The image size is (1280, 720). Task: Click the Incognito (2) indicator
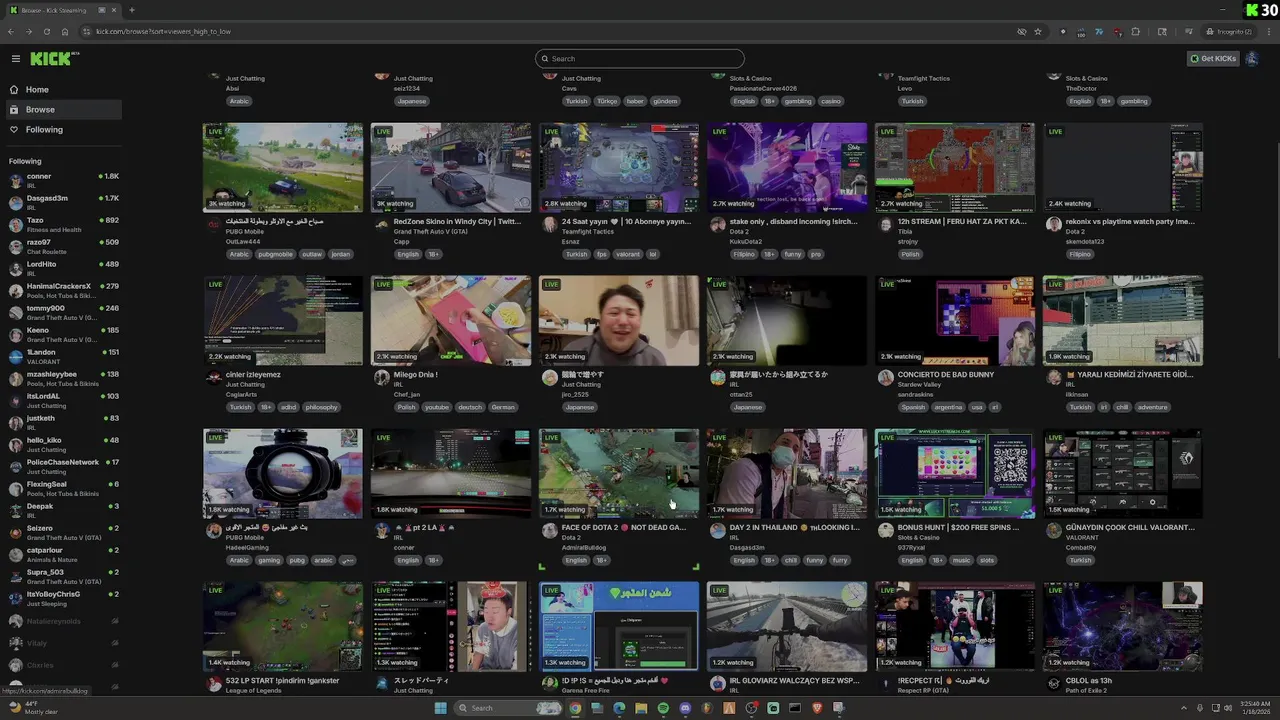1229,31
